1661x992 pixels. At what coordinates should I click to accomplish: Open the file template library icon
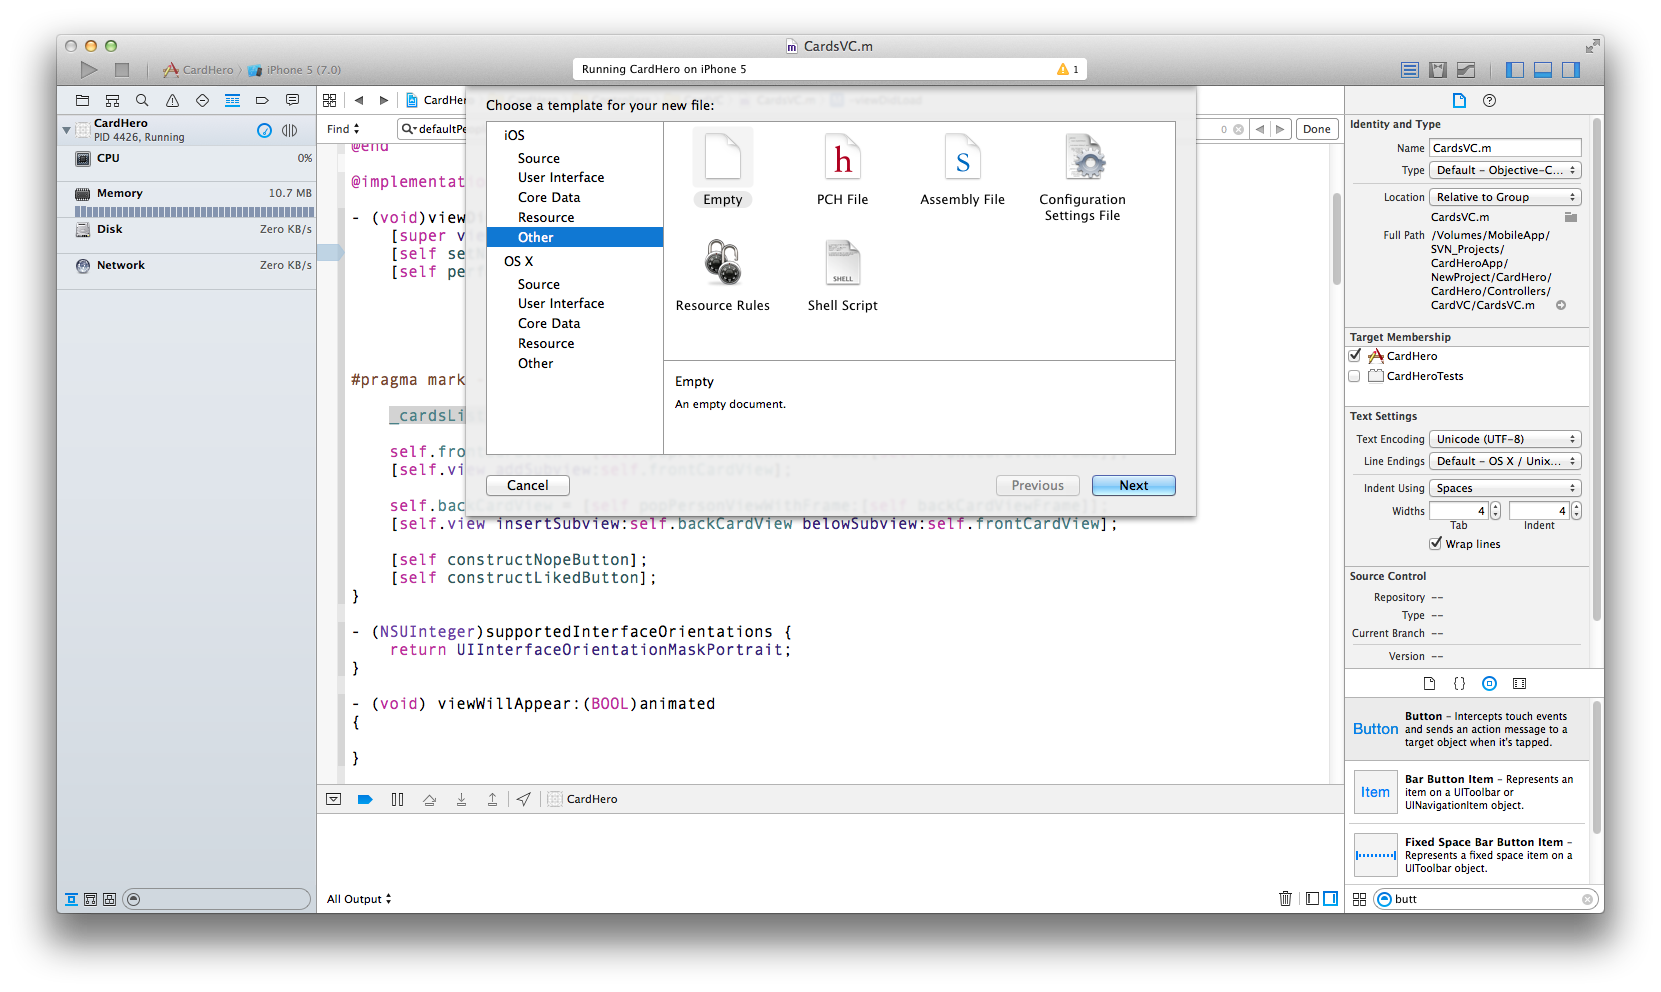pos(1429,683)
